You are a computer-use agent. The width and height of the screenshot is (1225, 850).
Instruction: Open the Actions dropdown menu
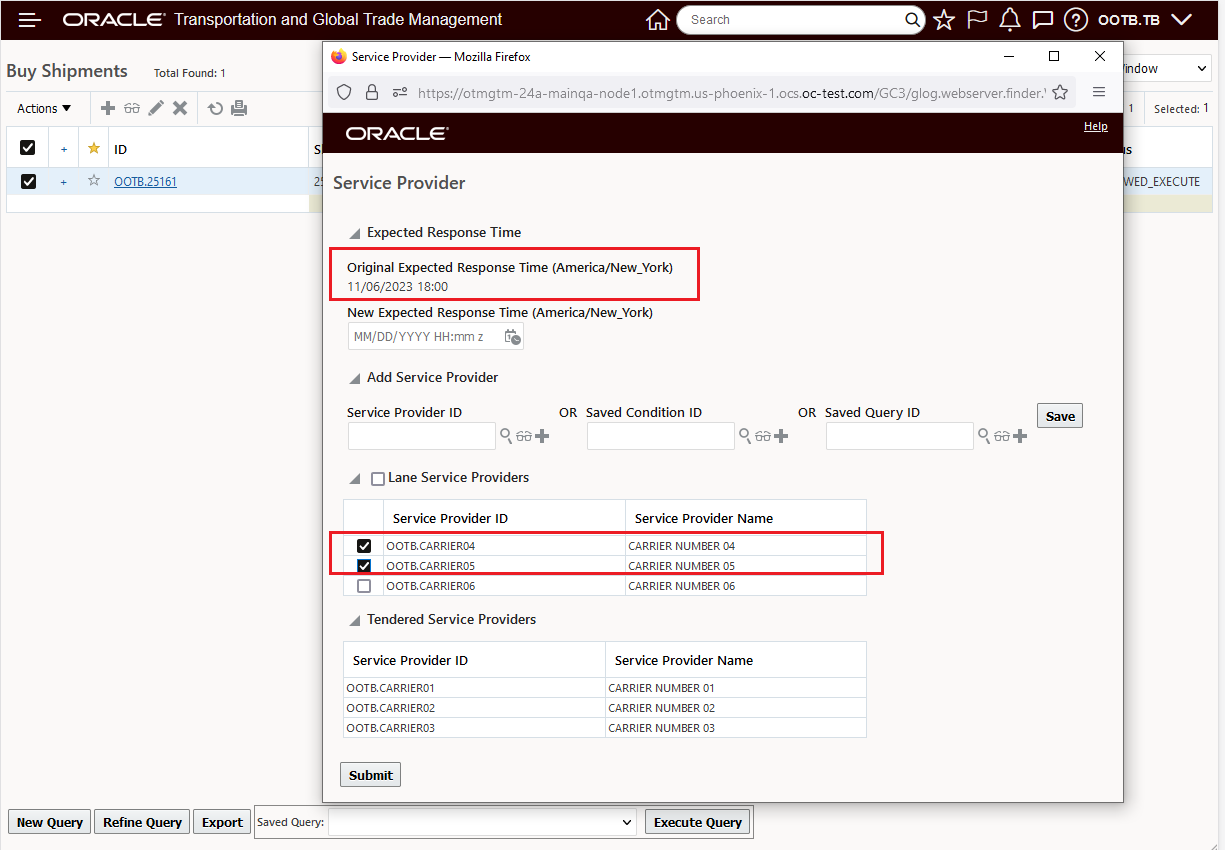[44, 108]
